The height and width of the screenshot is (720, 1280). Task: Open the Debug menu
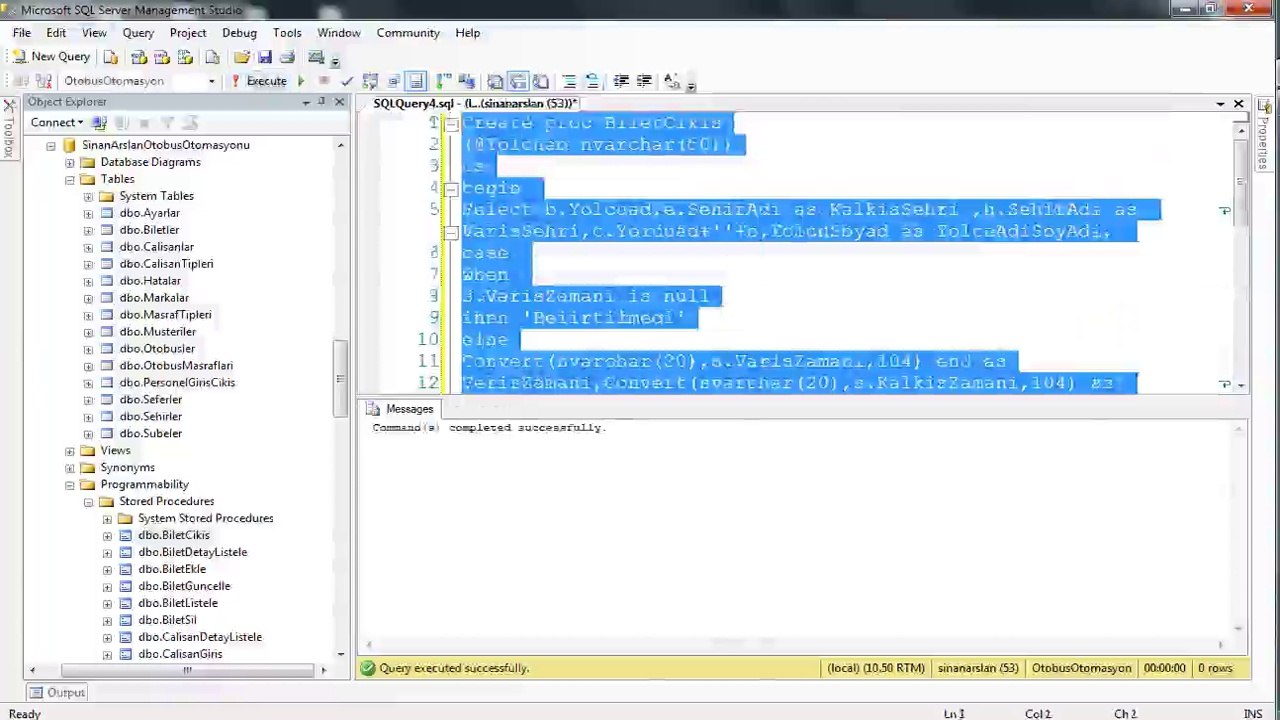pos(239,33)
